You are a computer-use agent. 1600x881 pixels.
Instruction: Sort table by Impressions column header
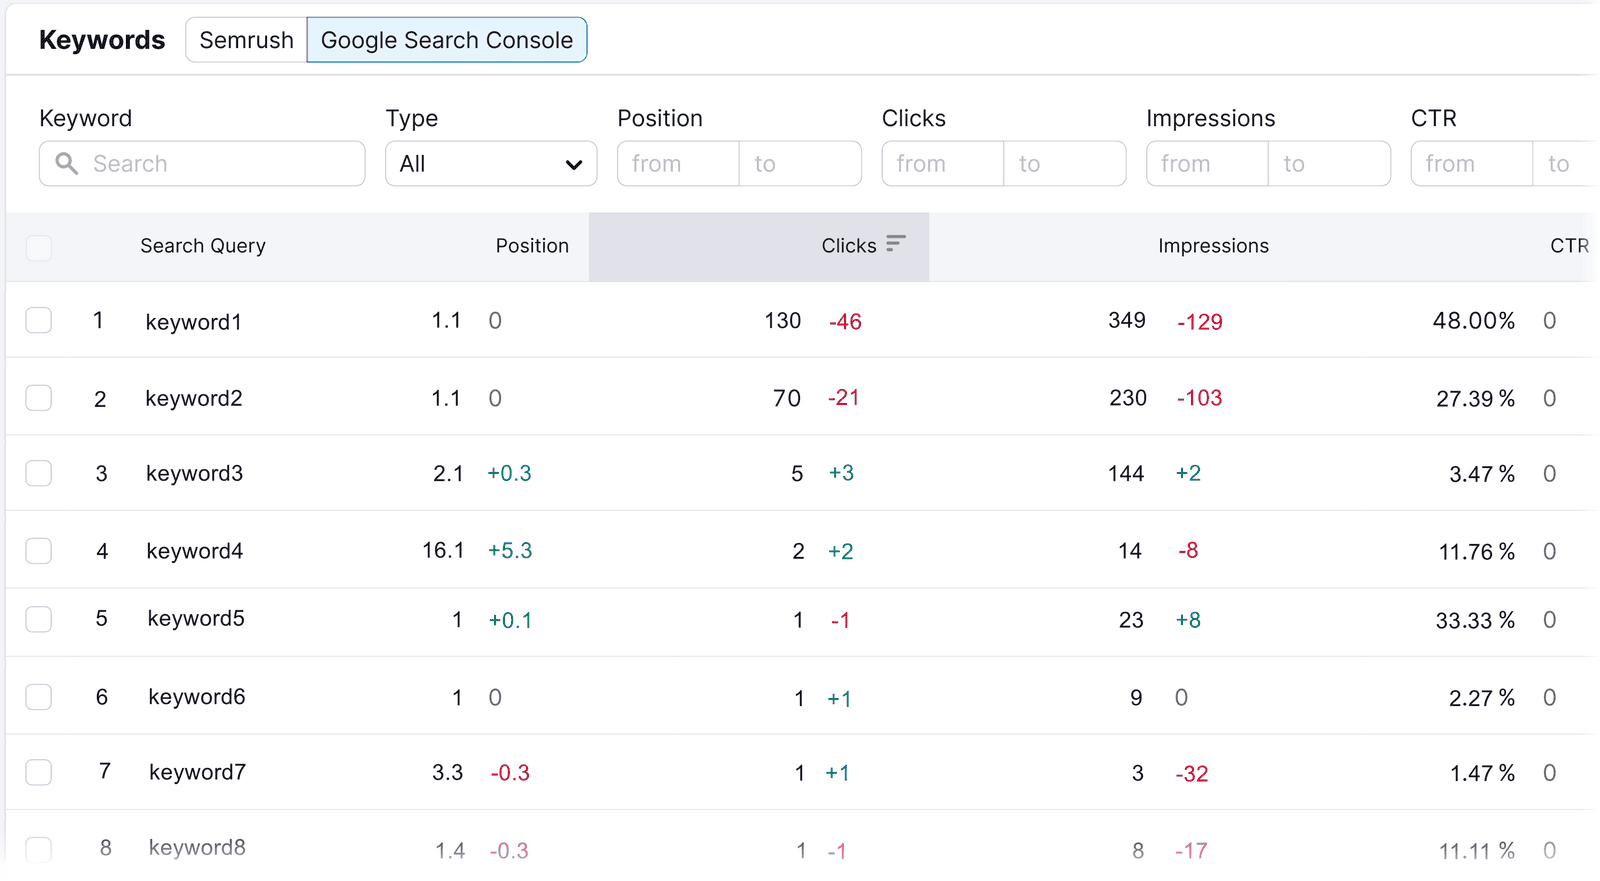(x=1212, y=246)
